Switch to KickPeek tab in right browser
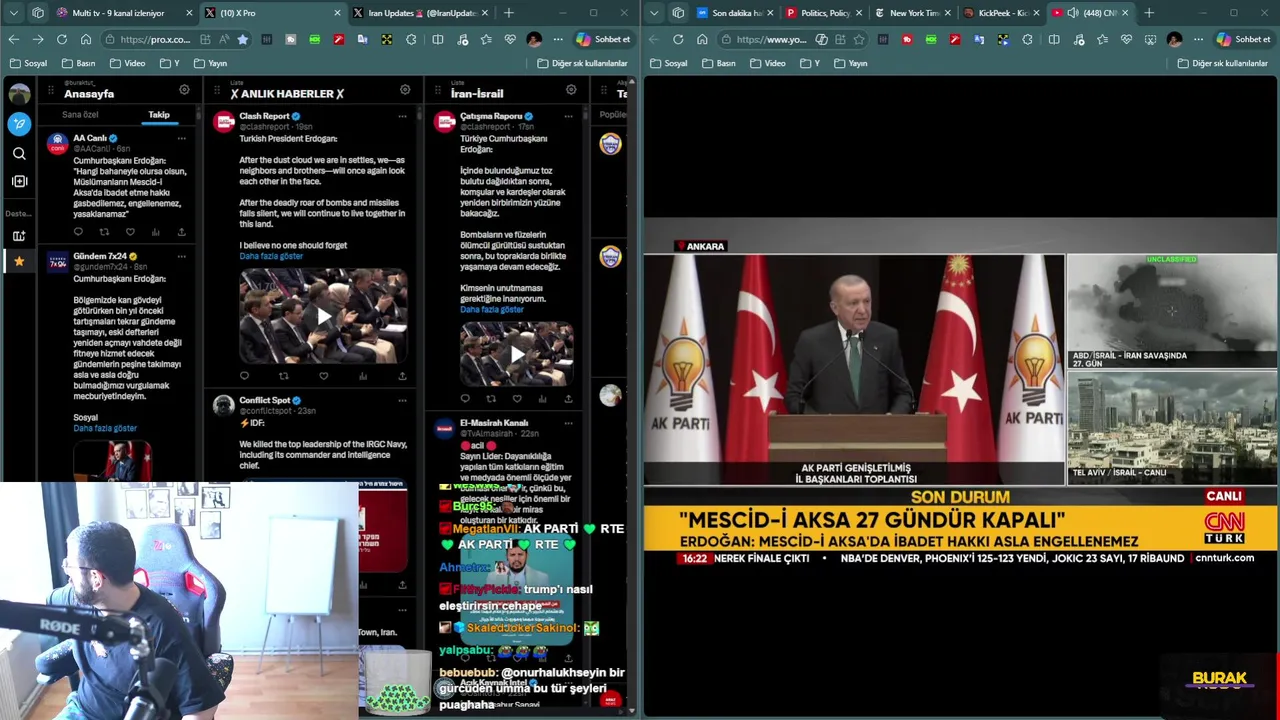 coord(1001,13)
